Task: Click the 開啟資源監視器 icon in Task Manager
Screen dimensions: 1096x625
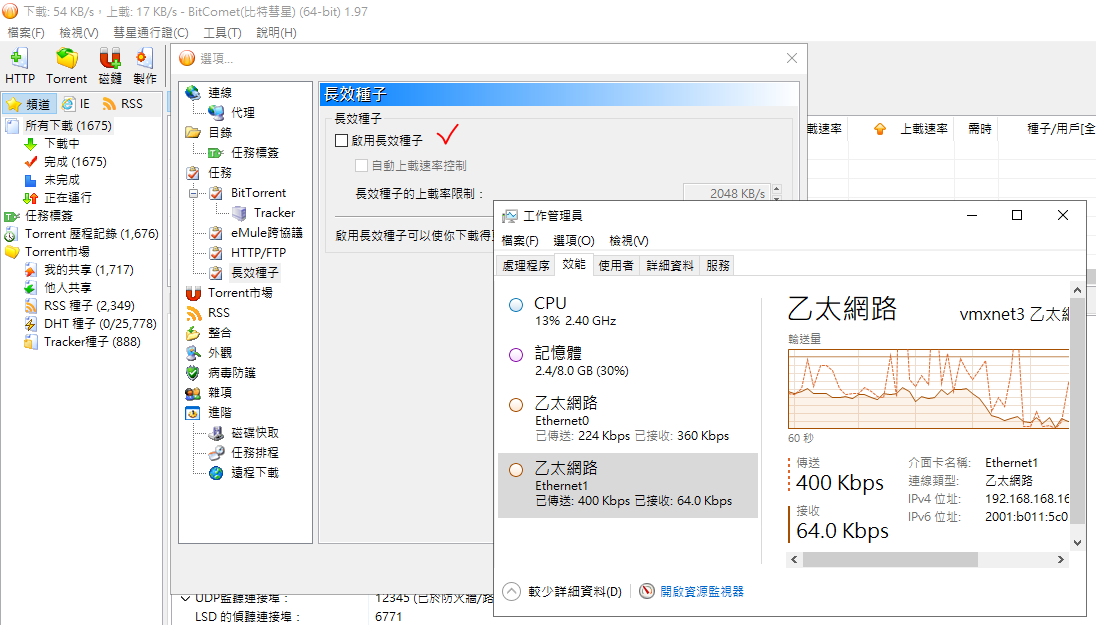Action: (x=647, y=591)
